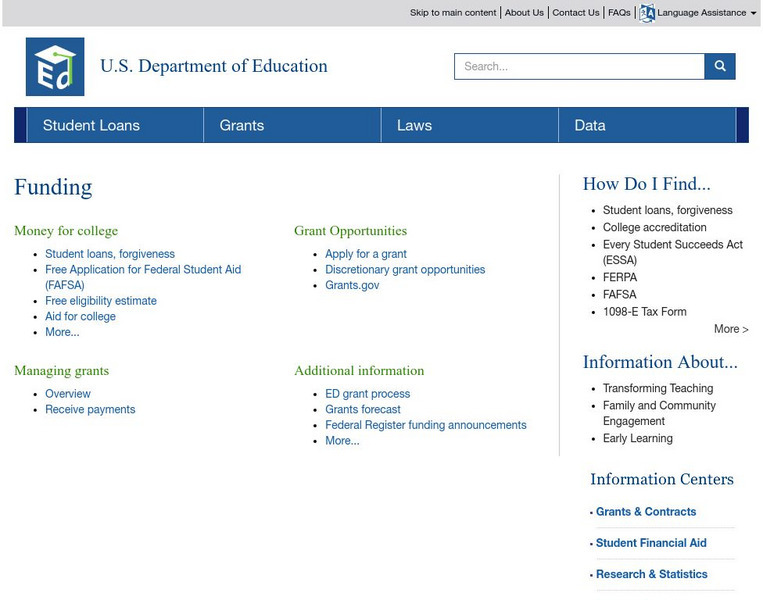Click the Language Assistance translation icon

(647, 13)
